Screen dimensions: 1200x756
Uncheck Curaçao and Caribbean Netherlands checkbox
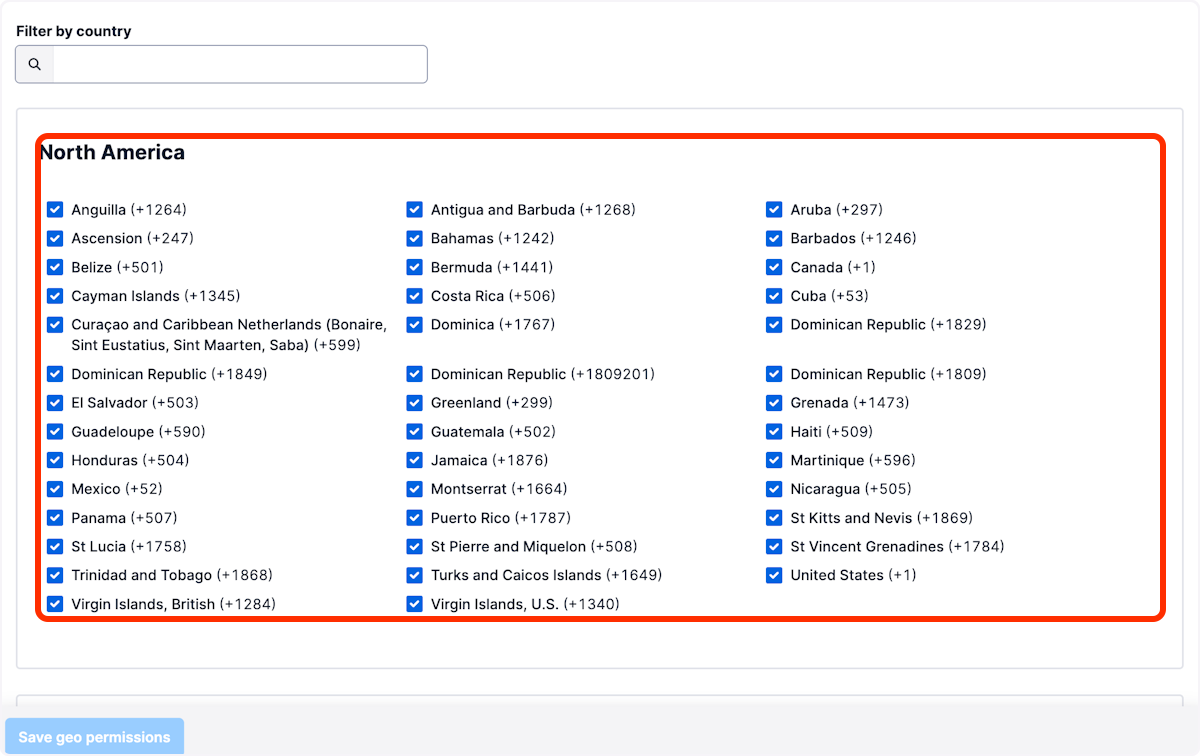(55, 325)
